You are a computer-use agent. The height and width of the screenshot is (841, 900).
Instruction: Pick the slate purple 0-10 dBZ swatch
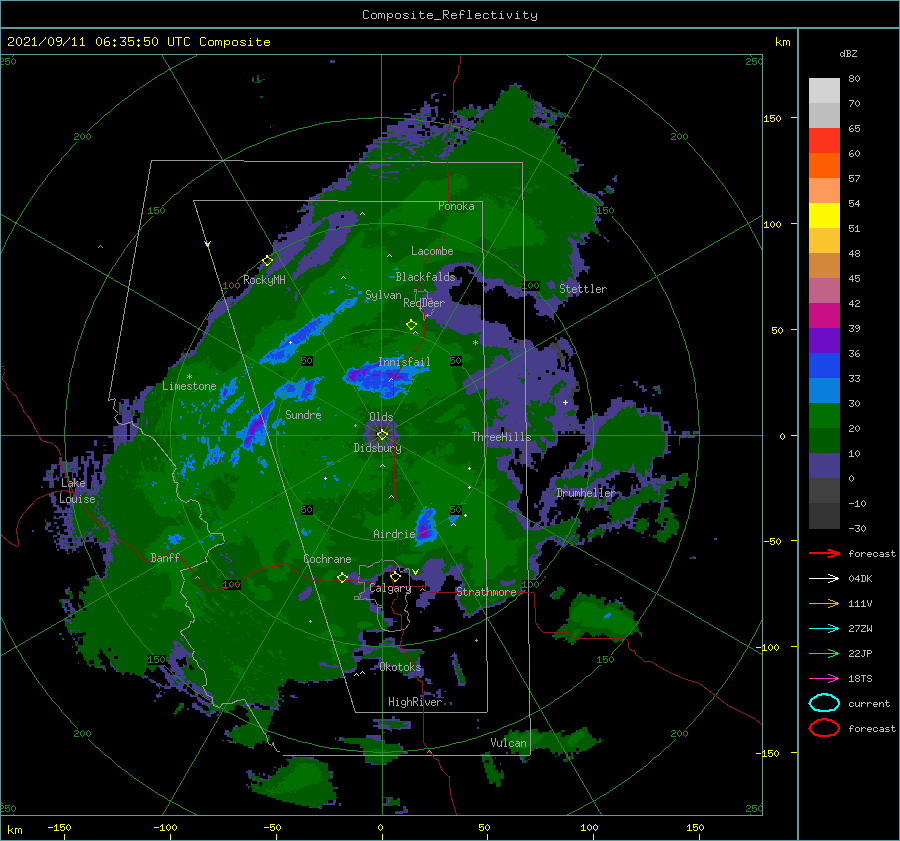[824, 466]
